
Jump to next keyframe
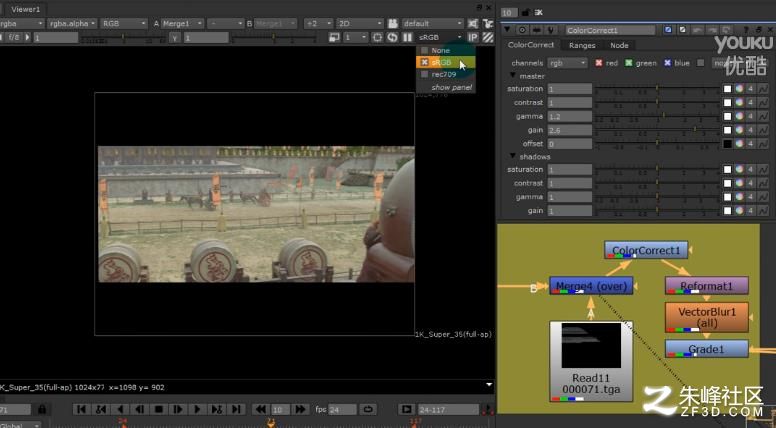(x=216, y=409)
